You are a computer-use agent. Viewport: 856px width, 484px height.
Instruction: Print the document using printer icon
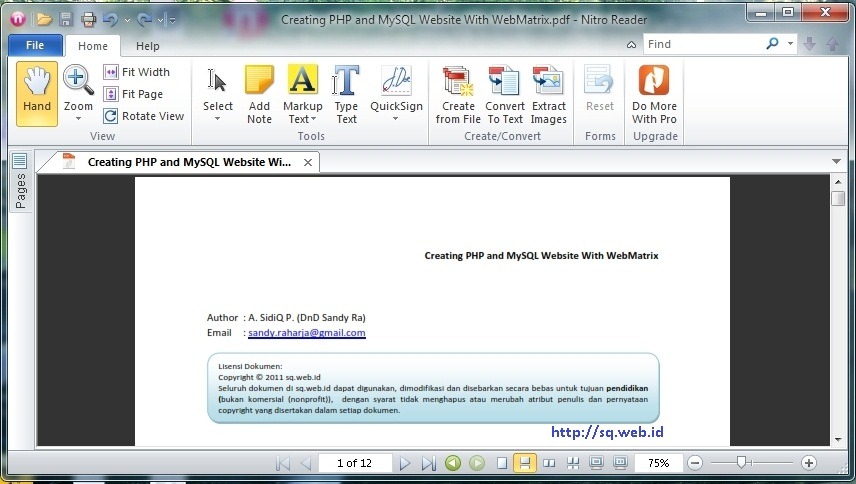(x=88, y=20)
